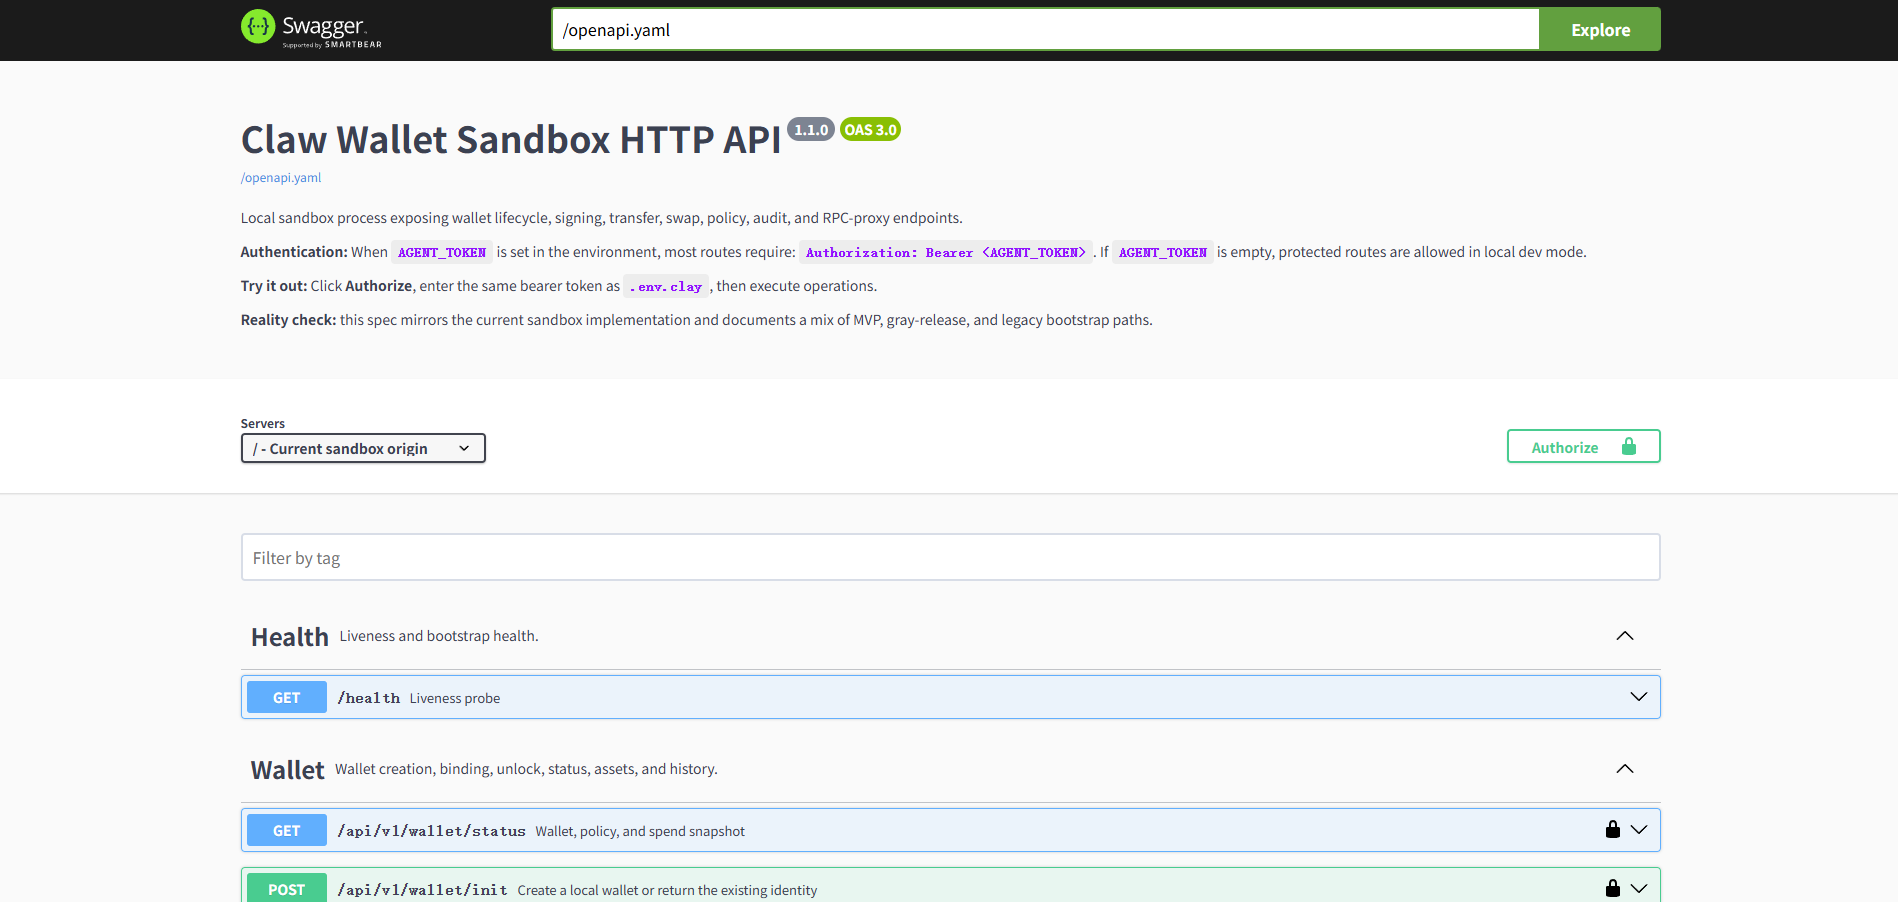Collapse the Wallet section chevron
The image size is (1898, 902).
pos(1624,769)
